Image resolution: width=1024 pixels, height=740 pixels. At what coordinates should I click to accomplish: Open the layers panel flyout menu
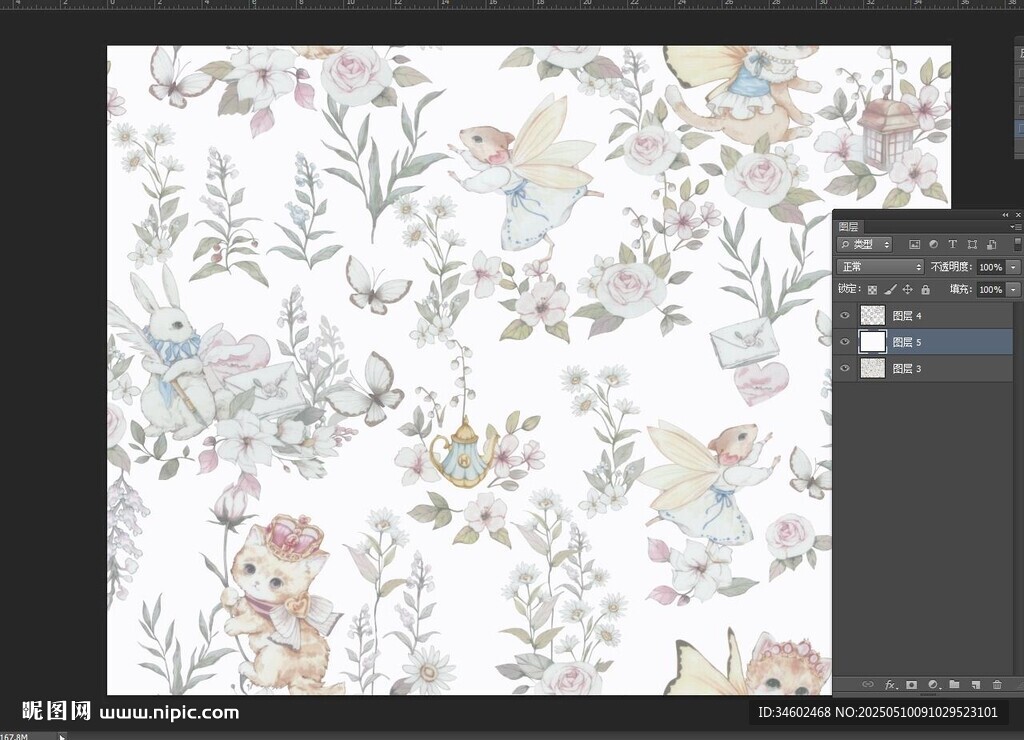(x=1017, y=227)
